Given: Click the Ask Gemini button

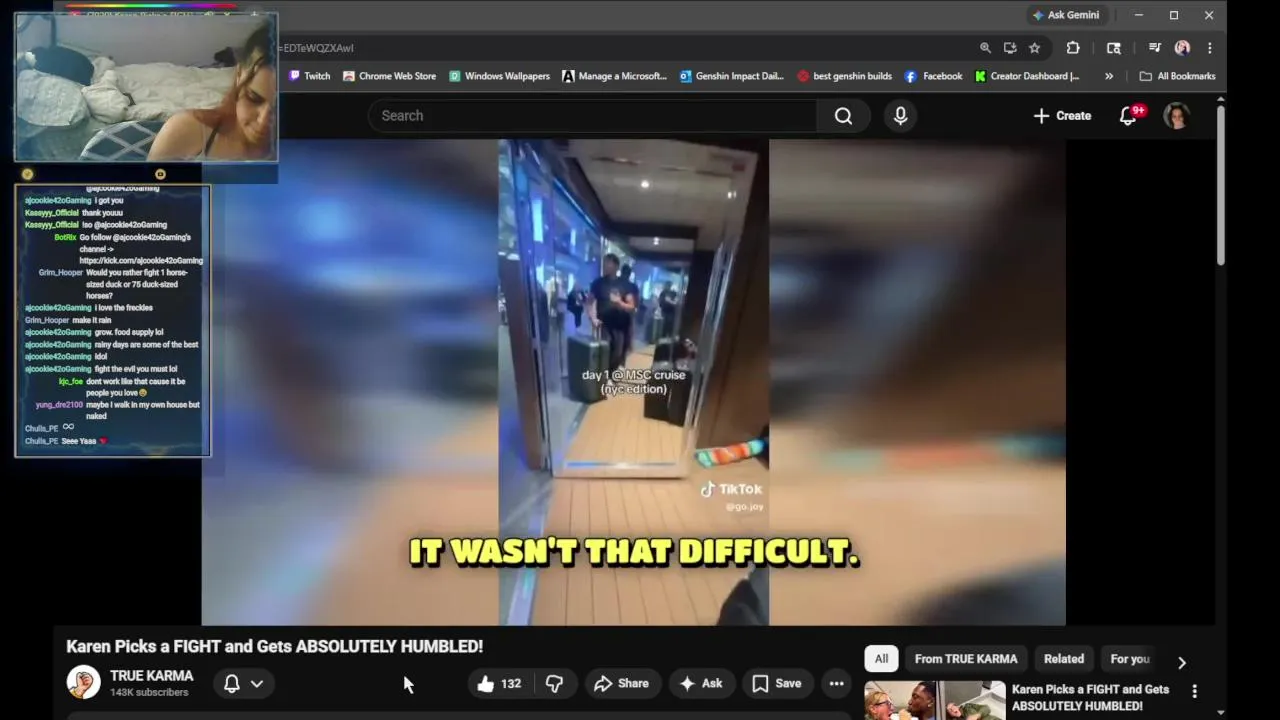Looking at the screenshot, I should (1066, 15).
